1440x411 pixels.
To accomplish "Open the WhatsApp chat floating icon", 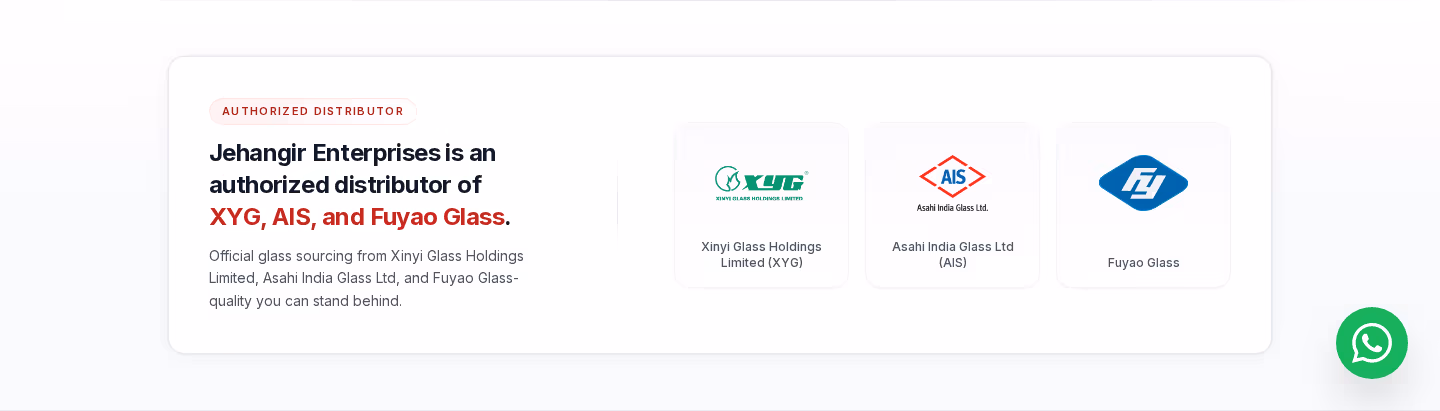I will click(1371, 343).
